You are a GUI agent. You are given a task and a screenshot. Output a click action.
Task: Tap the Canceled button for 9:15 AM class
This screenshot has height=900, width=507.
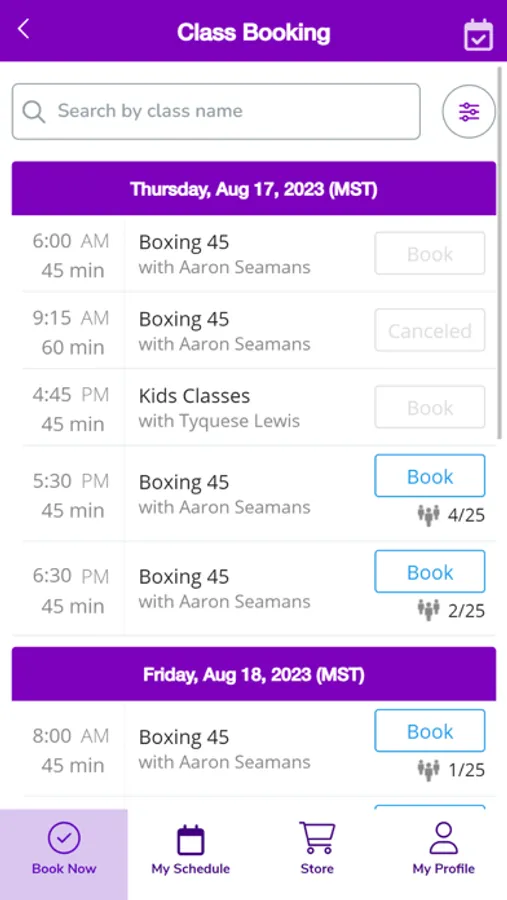(430, 330)
